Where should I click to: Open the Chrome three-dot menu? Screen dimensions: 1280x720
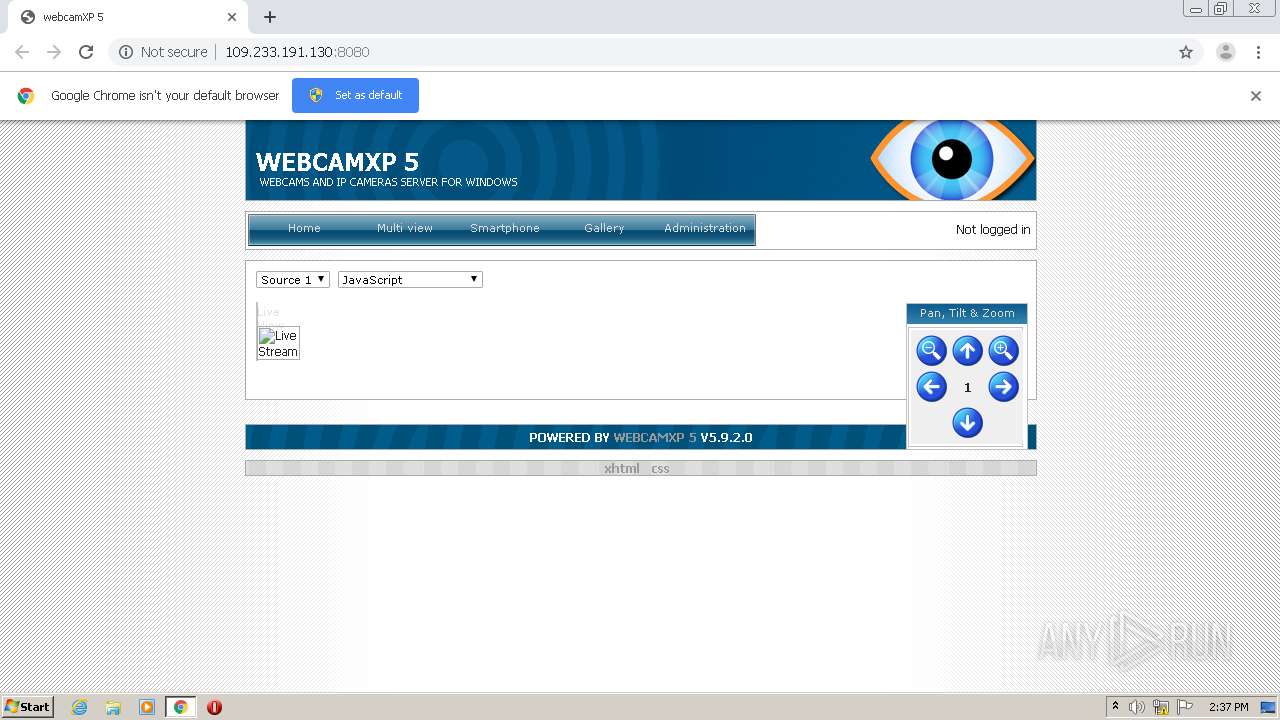[1258, 52]
